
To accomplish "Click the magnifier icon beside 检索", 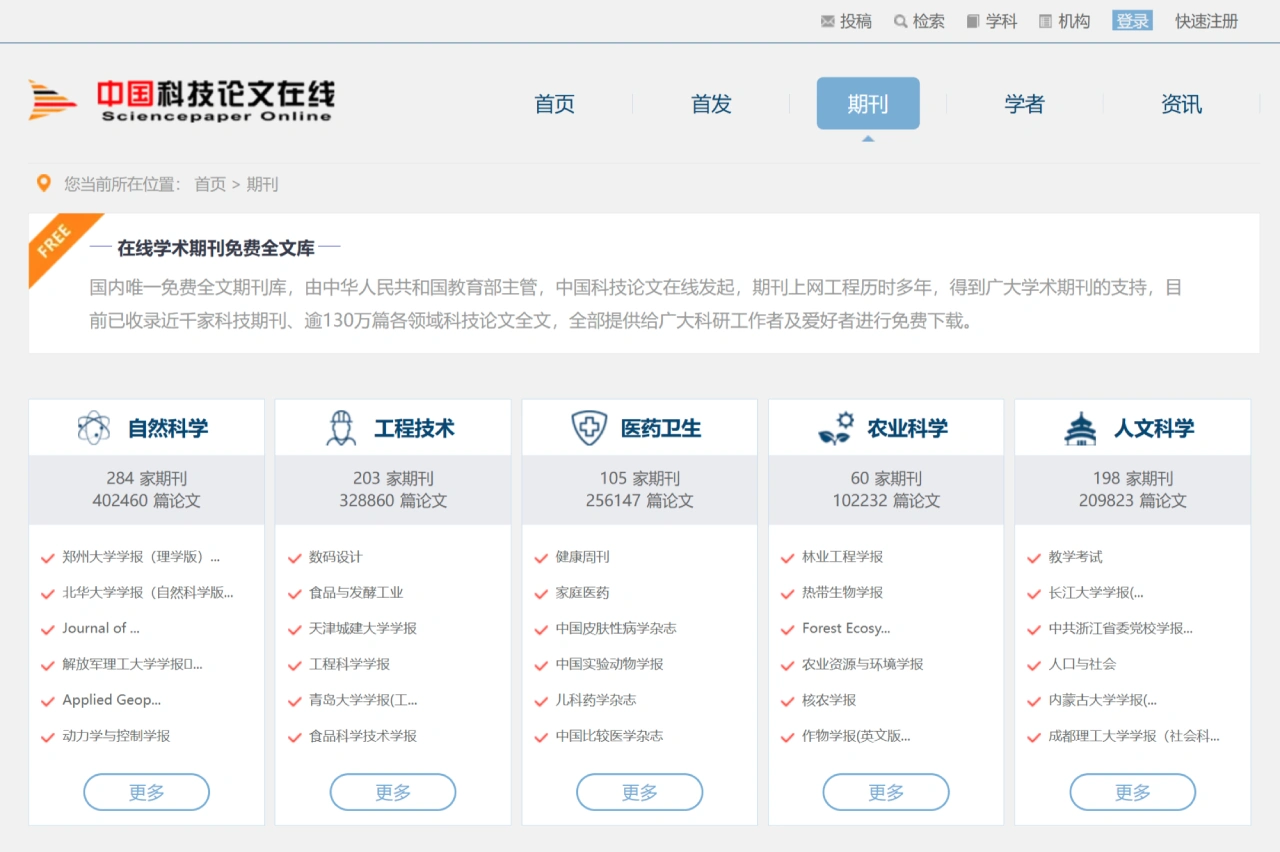I will [x=900, y=21].
